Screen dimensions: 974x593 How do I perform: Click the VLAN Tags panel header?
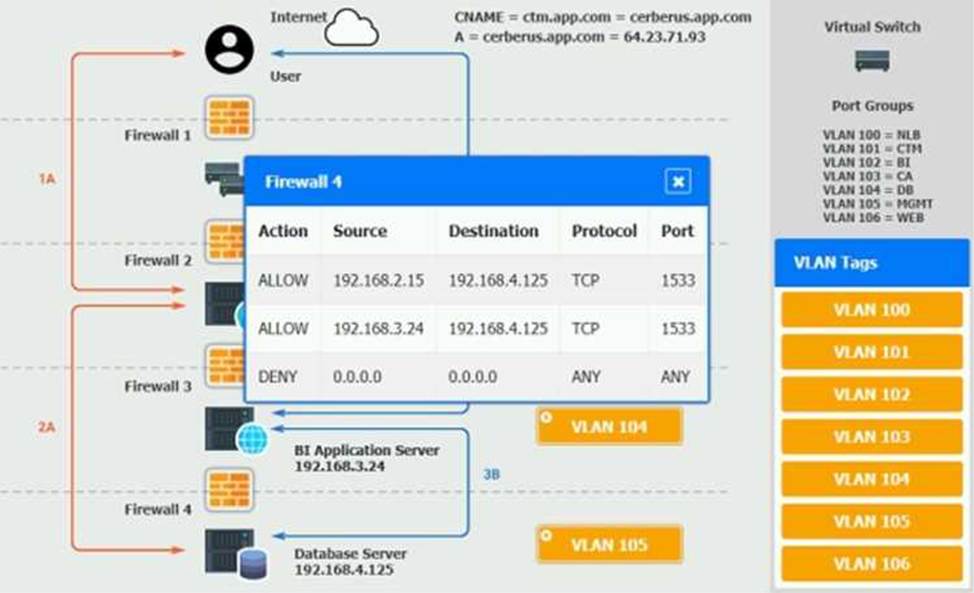coord(871,263)
